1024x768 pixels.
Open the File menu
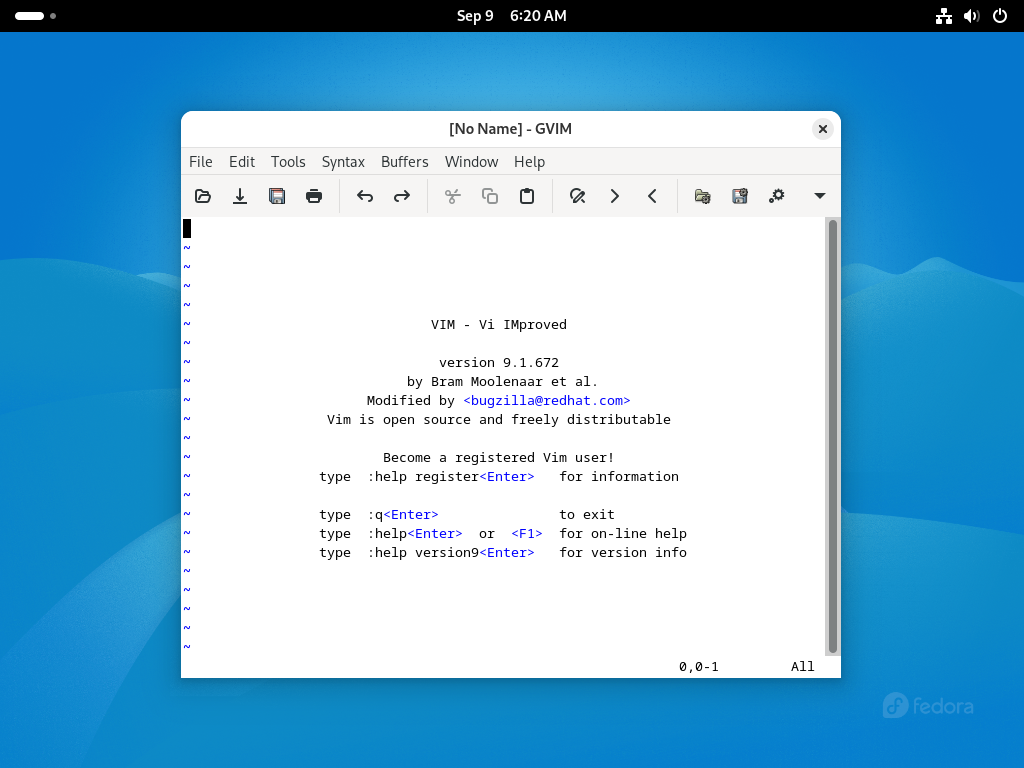click(200, 162)
